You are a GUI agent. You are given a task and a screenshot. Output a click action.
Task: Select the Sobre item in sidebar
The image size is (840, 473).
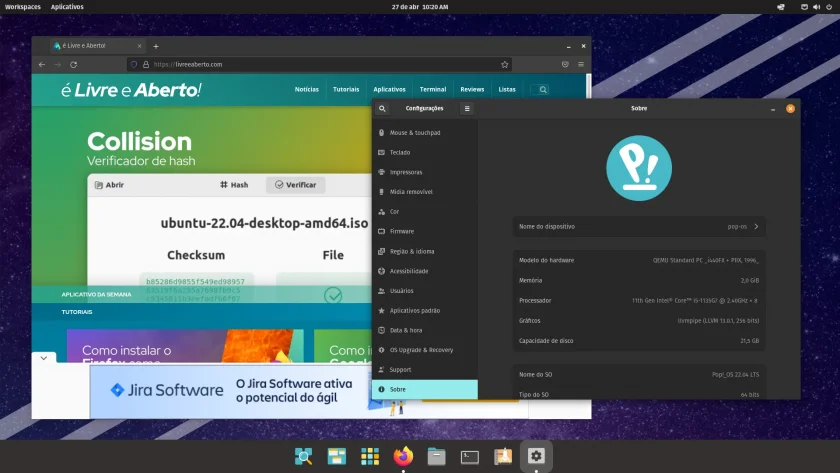425,389
